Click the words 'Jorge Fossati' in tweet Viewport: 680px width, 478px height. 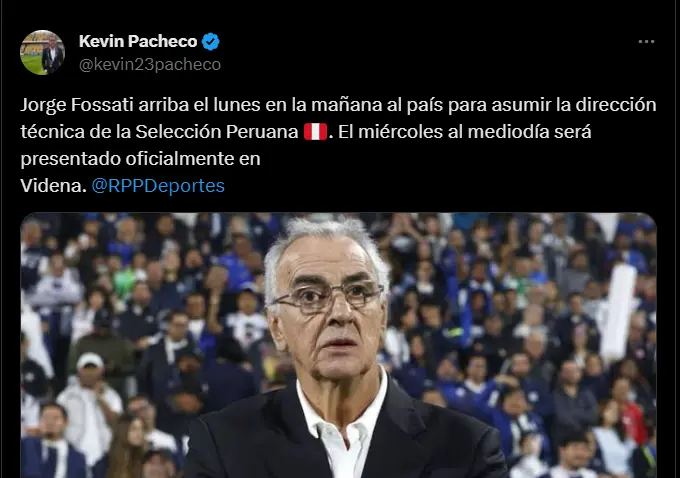pyautogui.click(x=77, y=105)
